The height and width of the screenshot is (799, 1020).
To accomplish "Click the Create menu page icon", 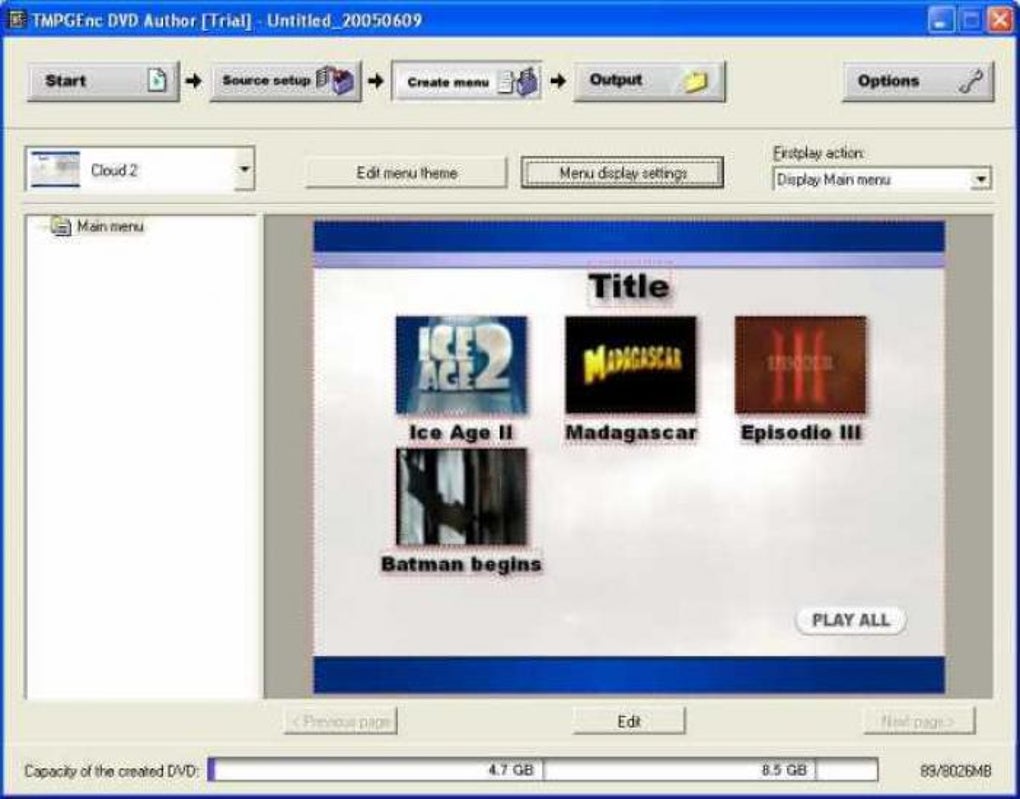I will click(x=518, y=81).
